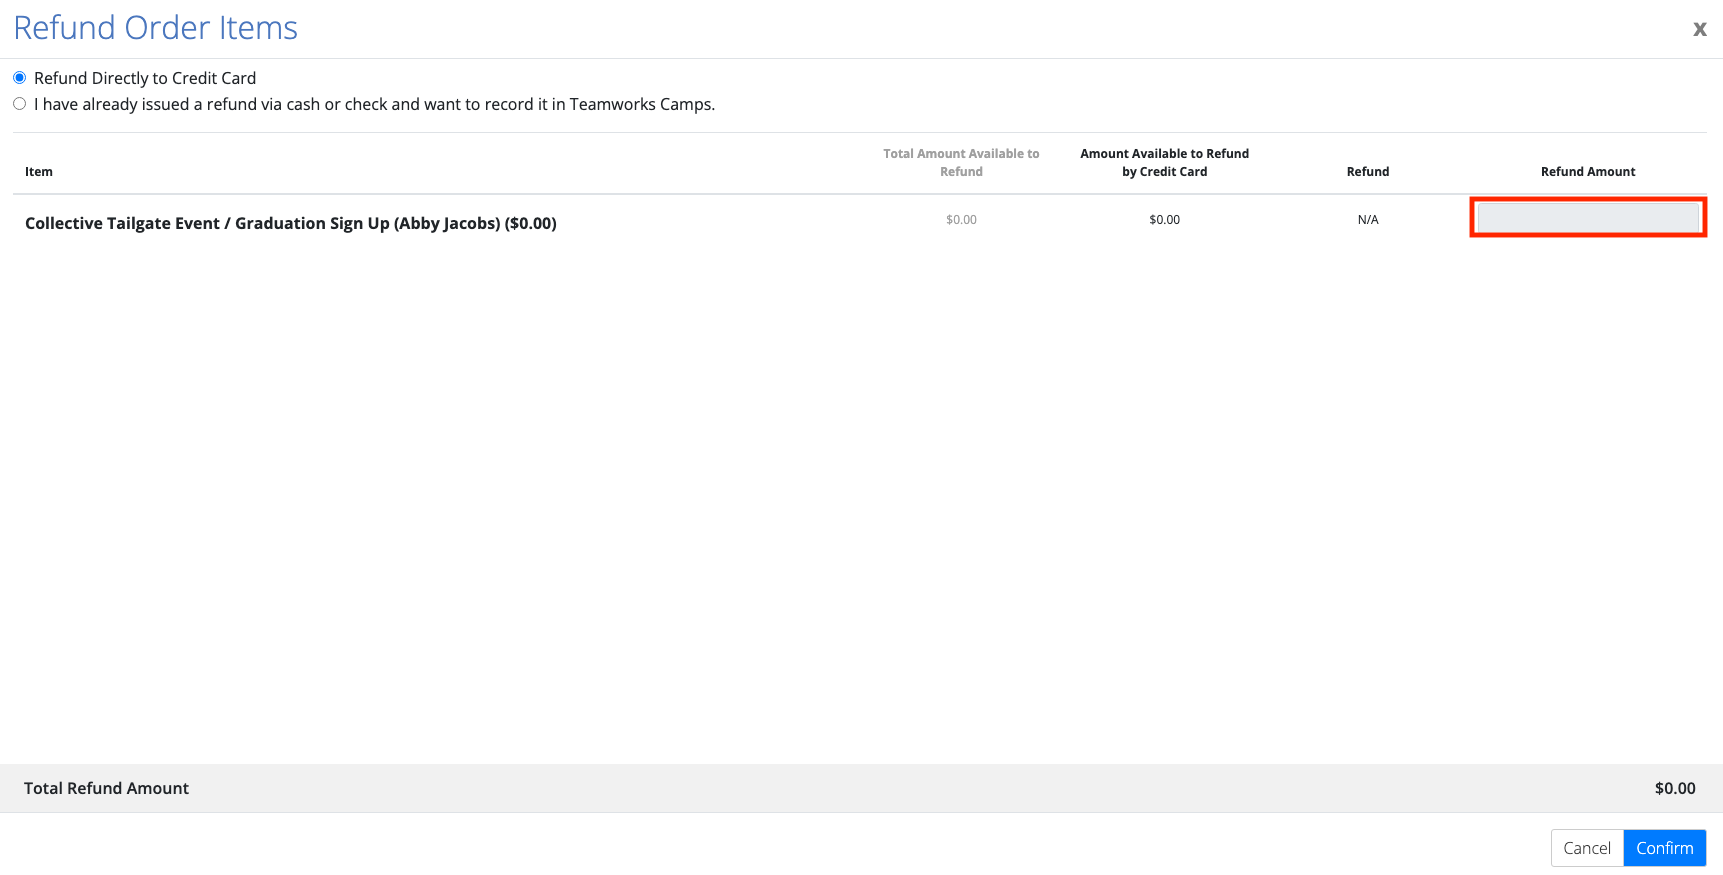Click the Refund column header
This screenshot has width=1723, height=875.
1367,172
